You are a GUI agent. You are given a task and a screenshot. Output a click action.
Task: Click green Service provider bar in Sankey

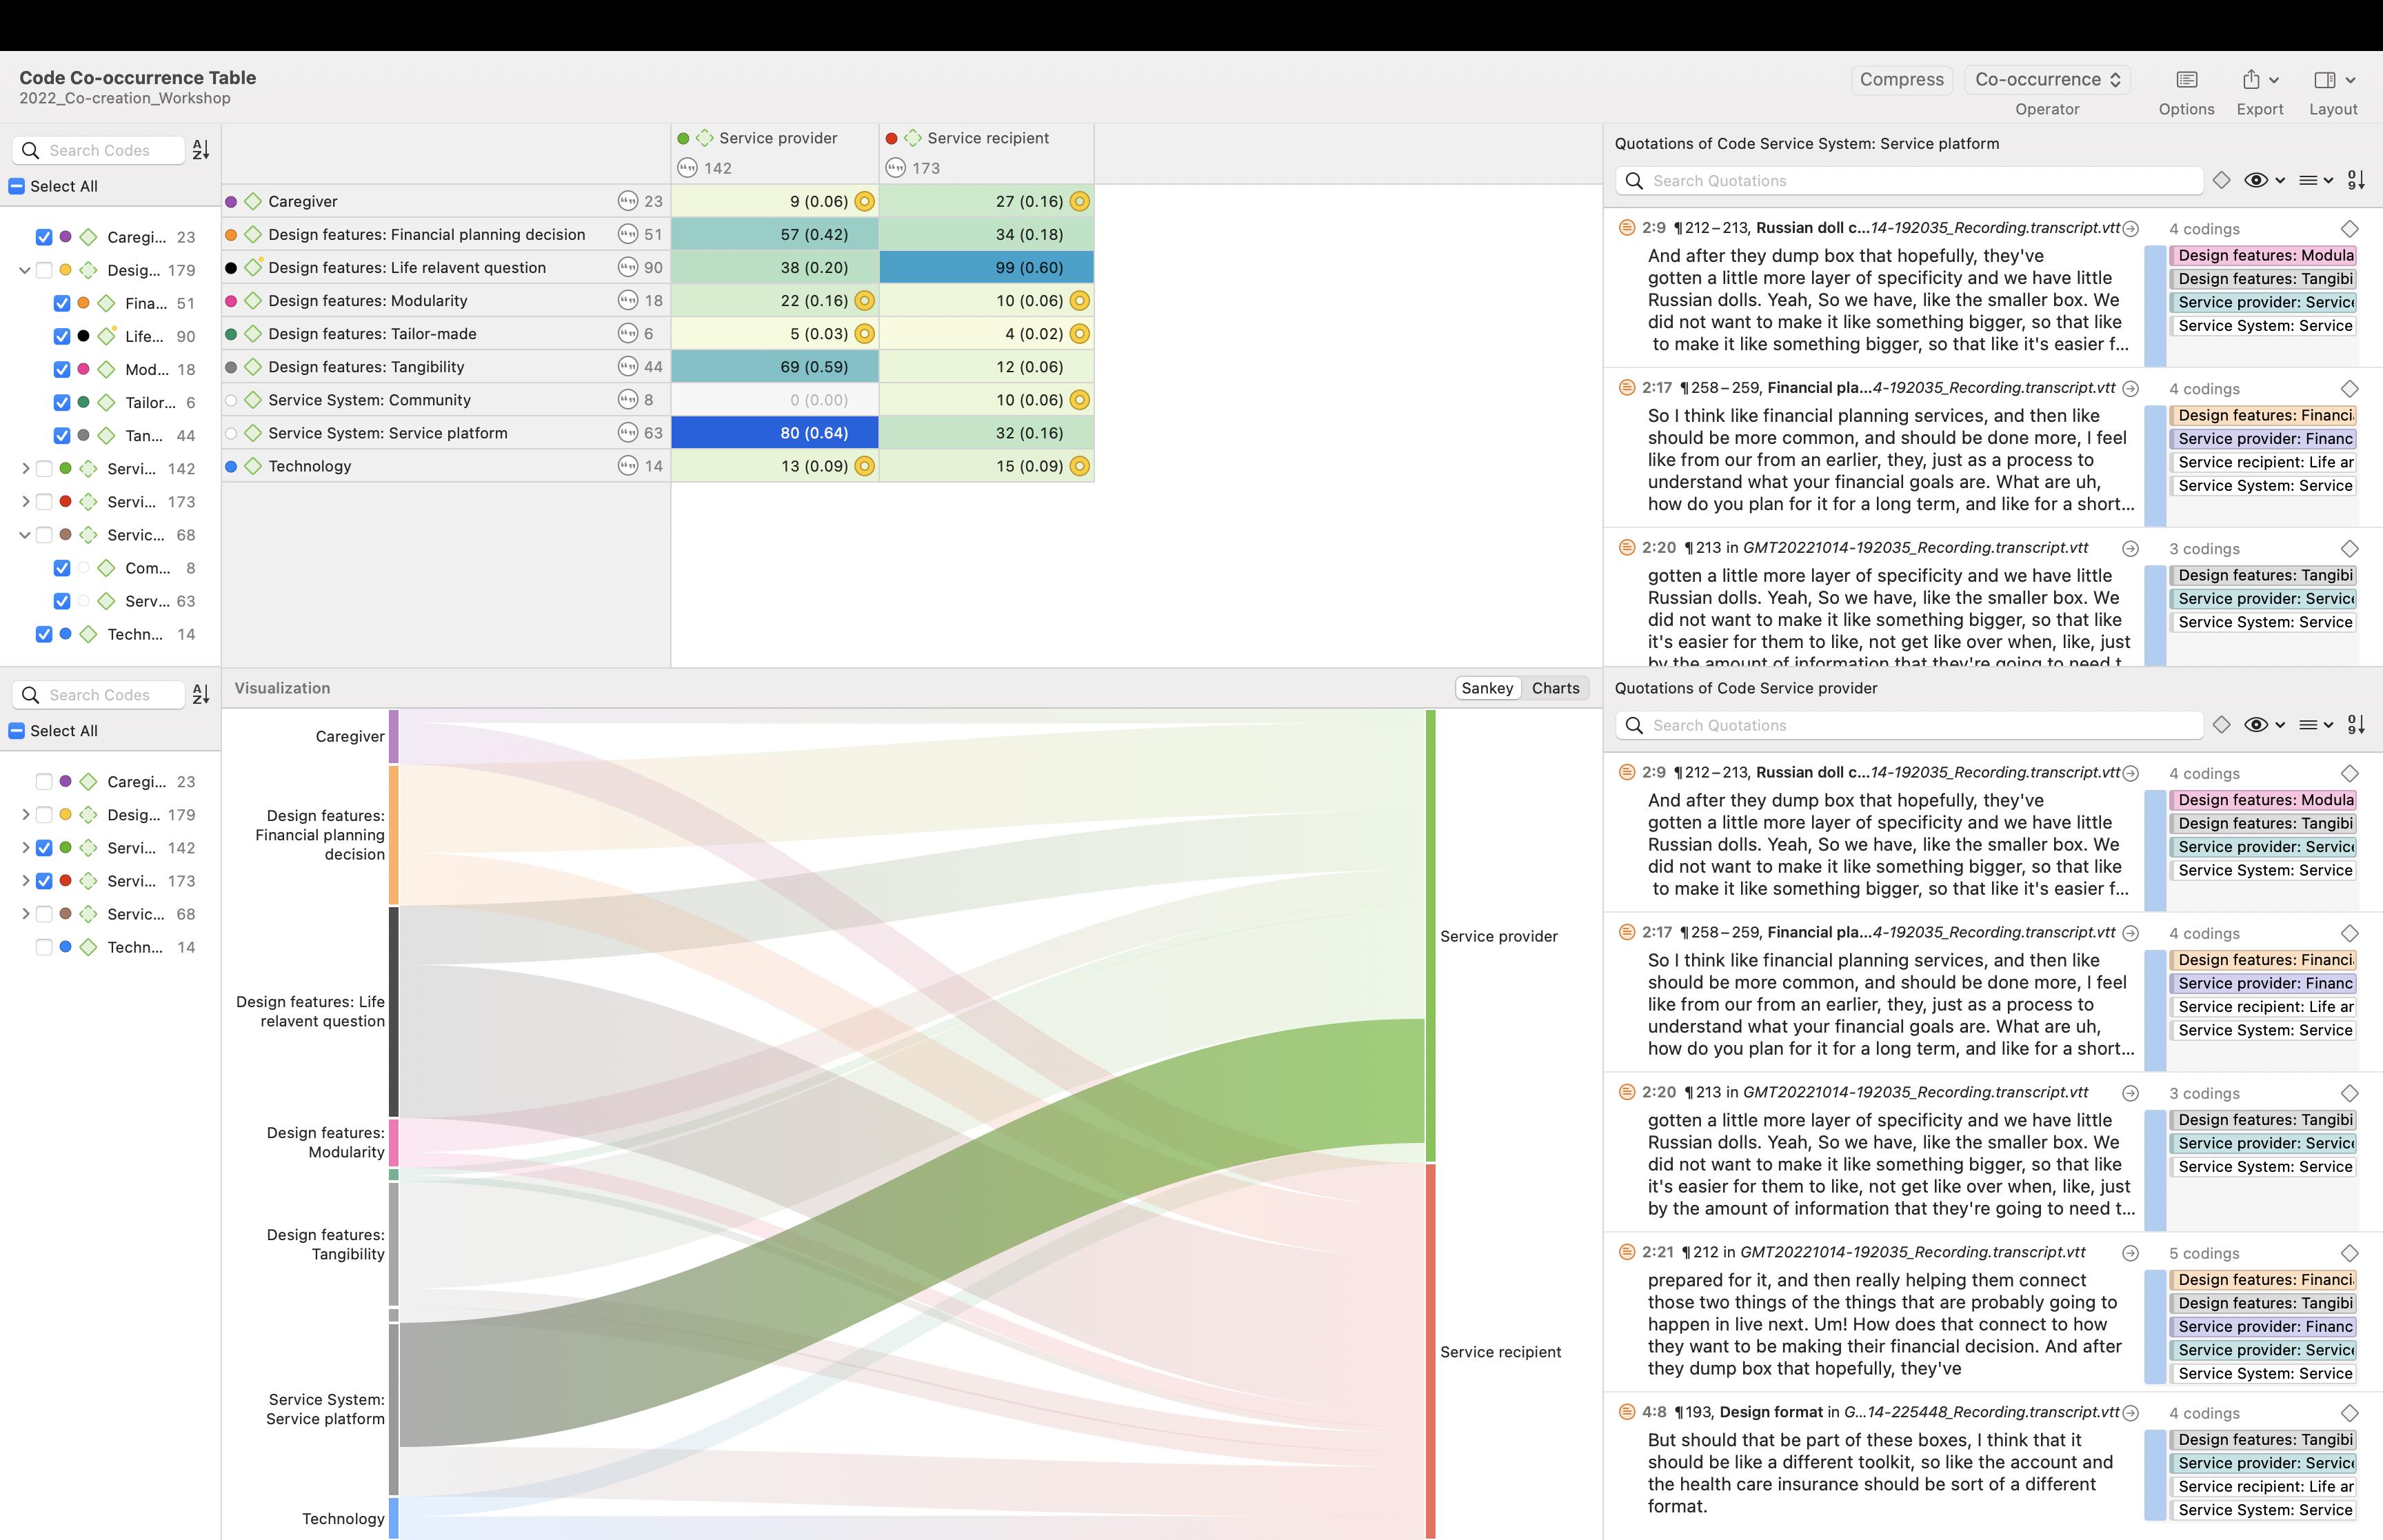[x=1430, y=935]
